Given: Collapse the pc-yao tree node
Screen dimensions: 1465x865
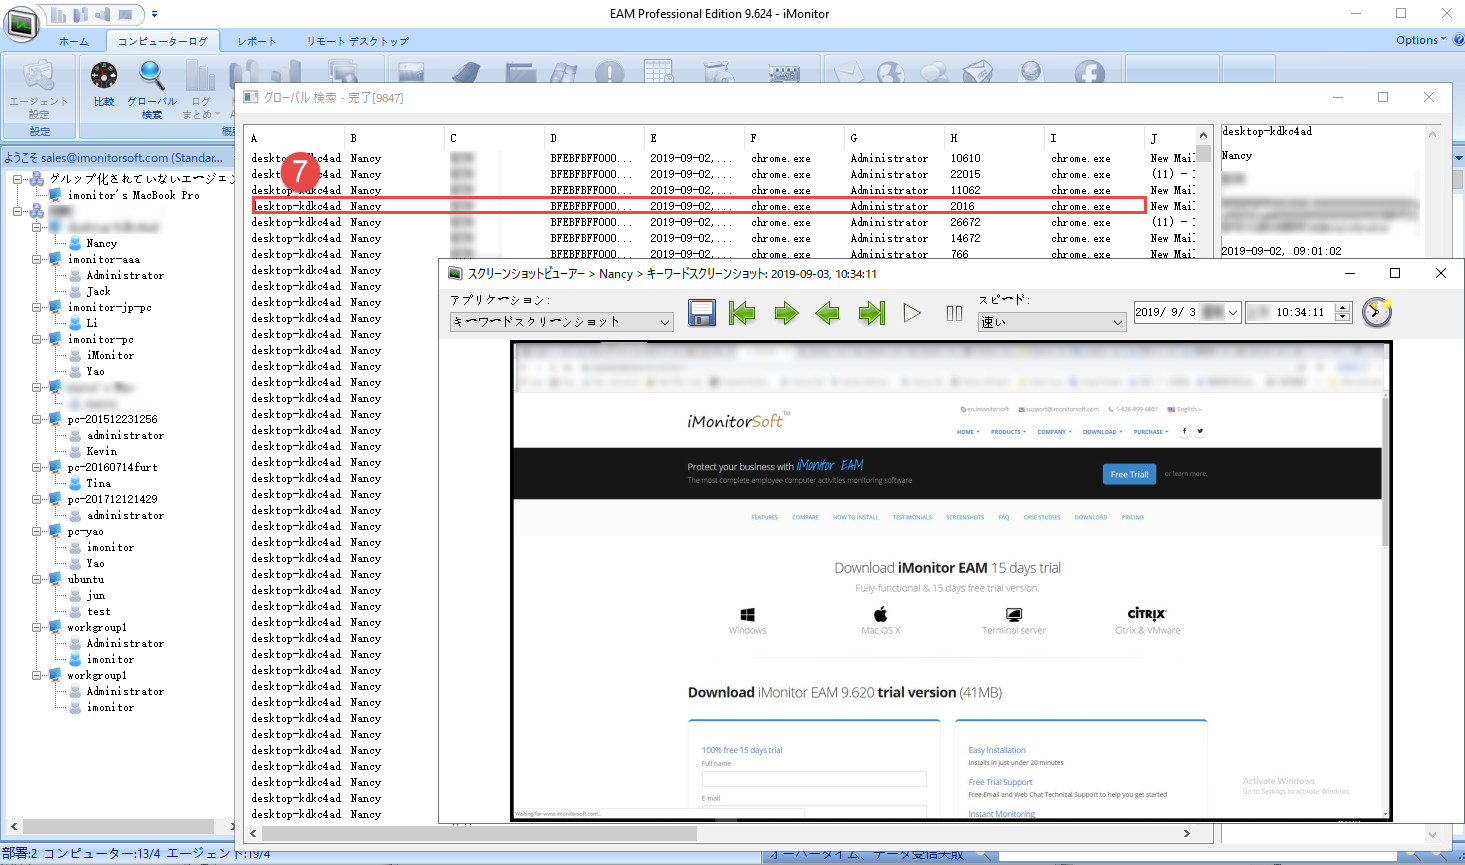Looking at the screenshot, I should pos(37,531).
